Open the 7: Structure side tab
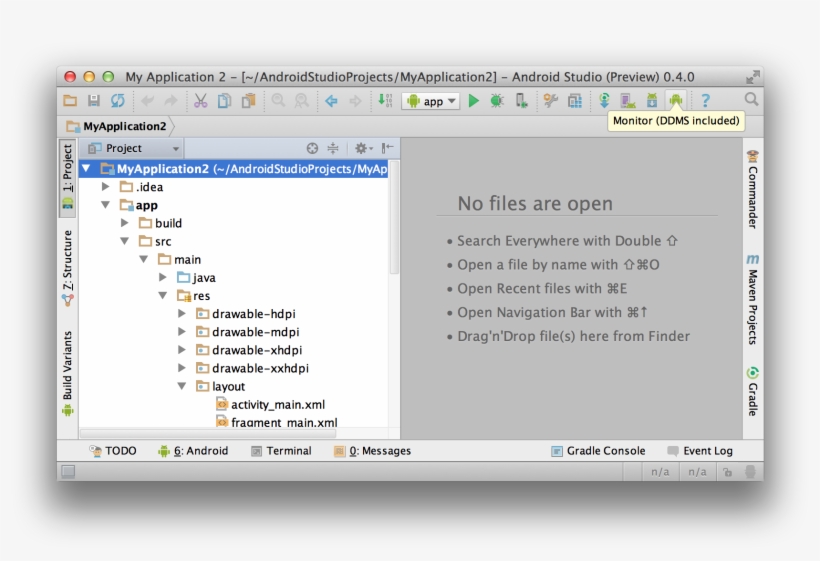Screen dimensions: 820x561 pyautogui.click(x=67, y=268)
